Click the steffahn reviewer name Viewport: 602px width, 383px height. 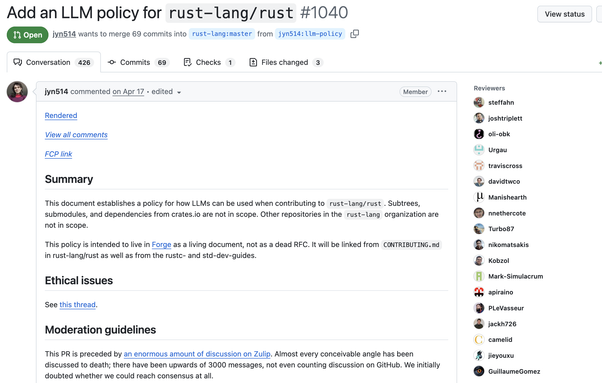pos(501,102)
